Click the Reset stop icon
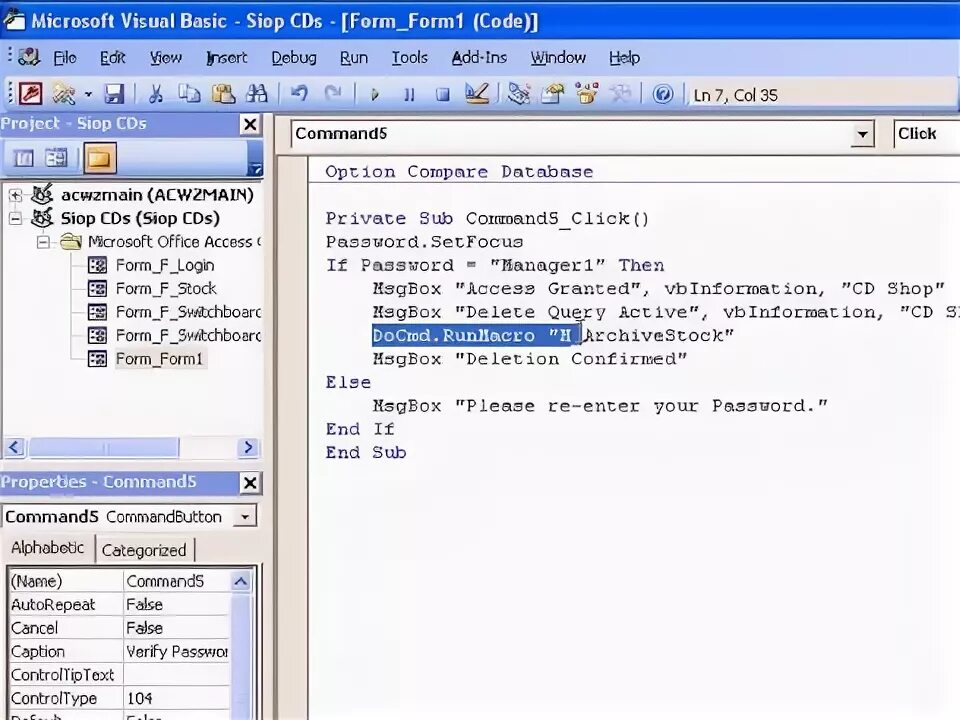The width and height of the screenshot is (960, 720). coord(443,94)
